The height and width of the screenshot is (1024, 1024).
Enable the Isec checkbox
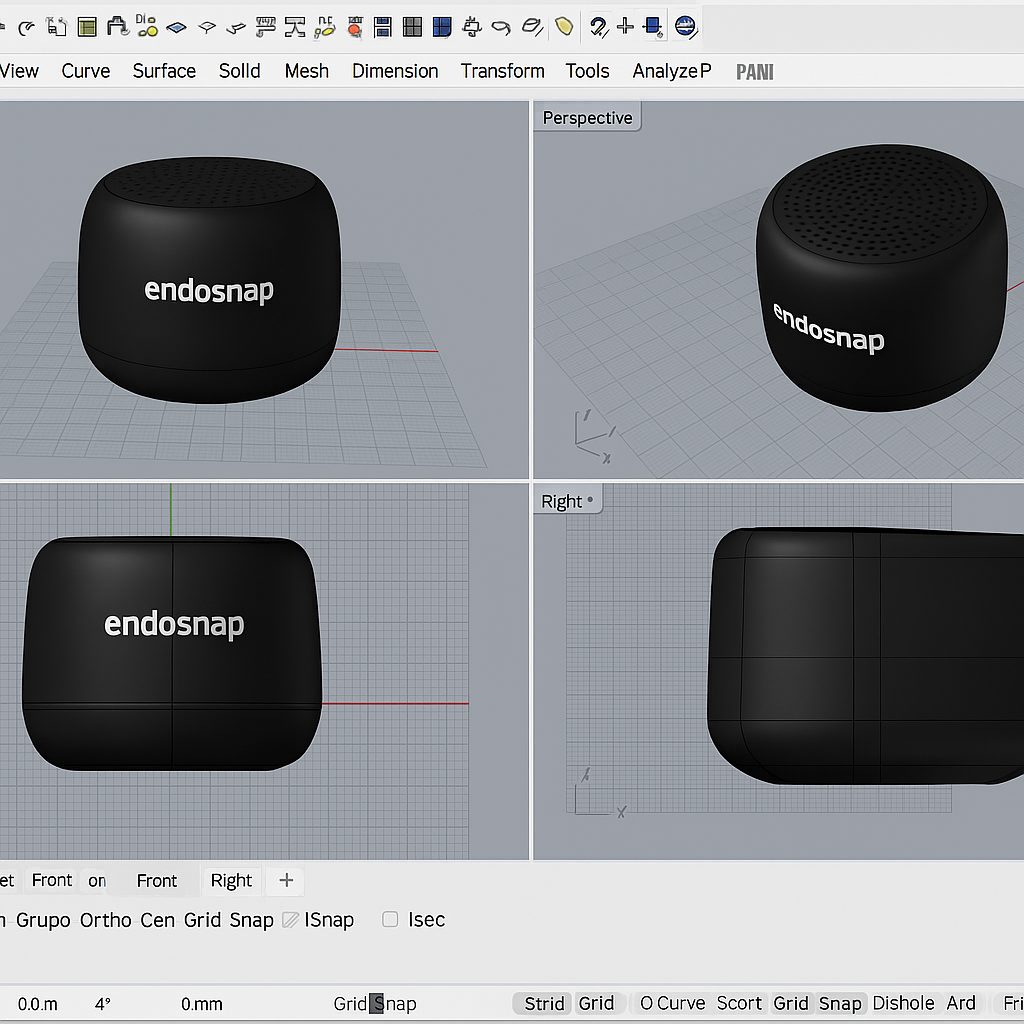pyautogui.click(x=391, y=920)
